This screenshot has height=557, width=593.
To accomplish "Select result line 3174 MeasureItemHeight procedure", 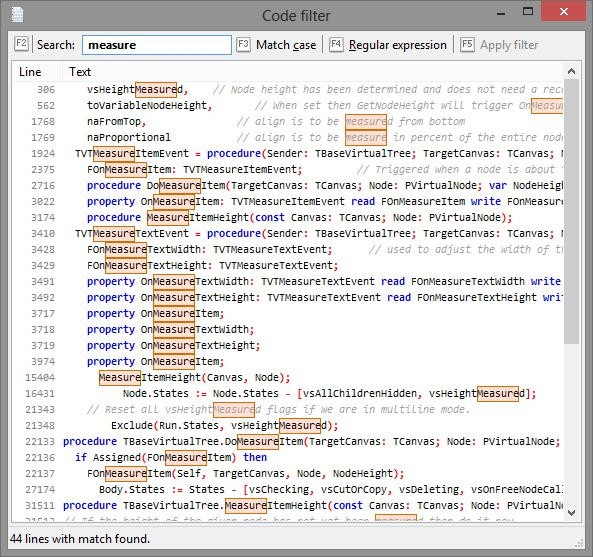I will point(287,217).
